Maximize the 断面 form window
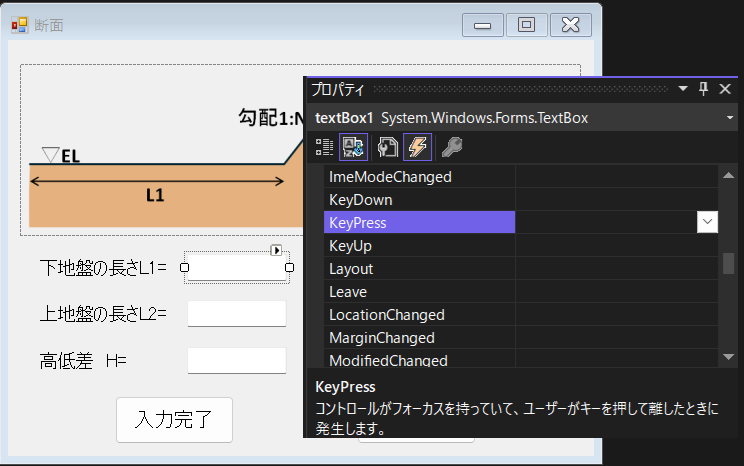The image size is (744, 466). tap(526, 25)
